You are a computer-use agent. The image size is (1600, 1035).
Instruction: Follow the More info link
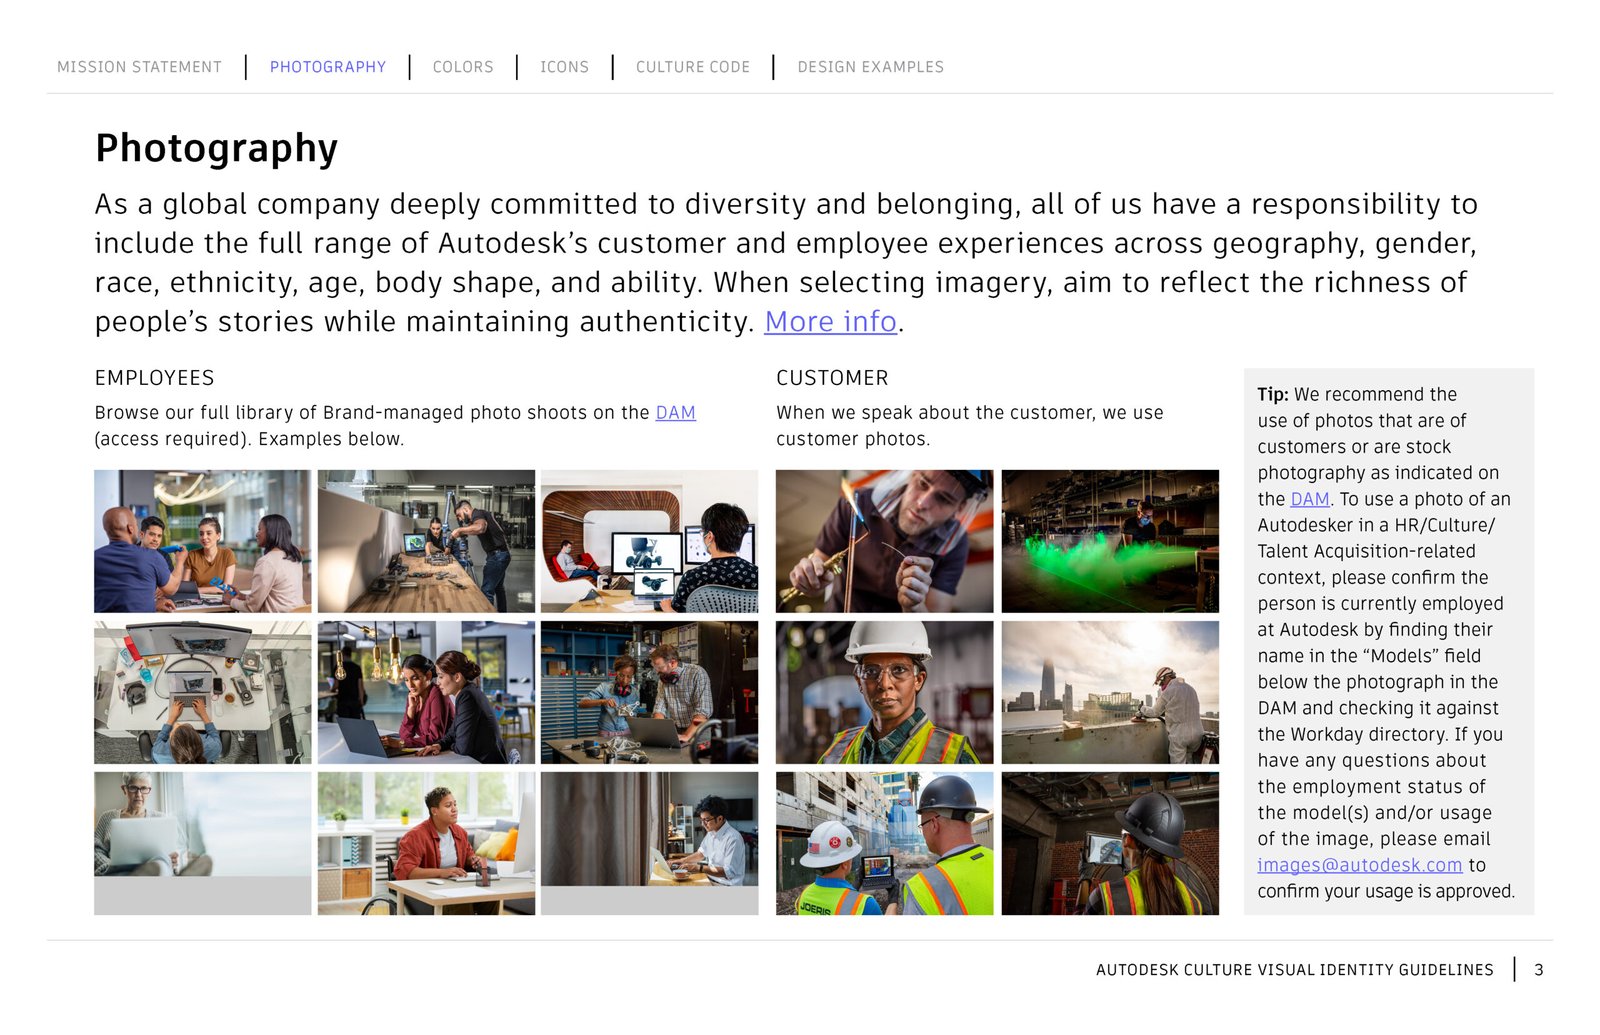(830, 322)
